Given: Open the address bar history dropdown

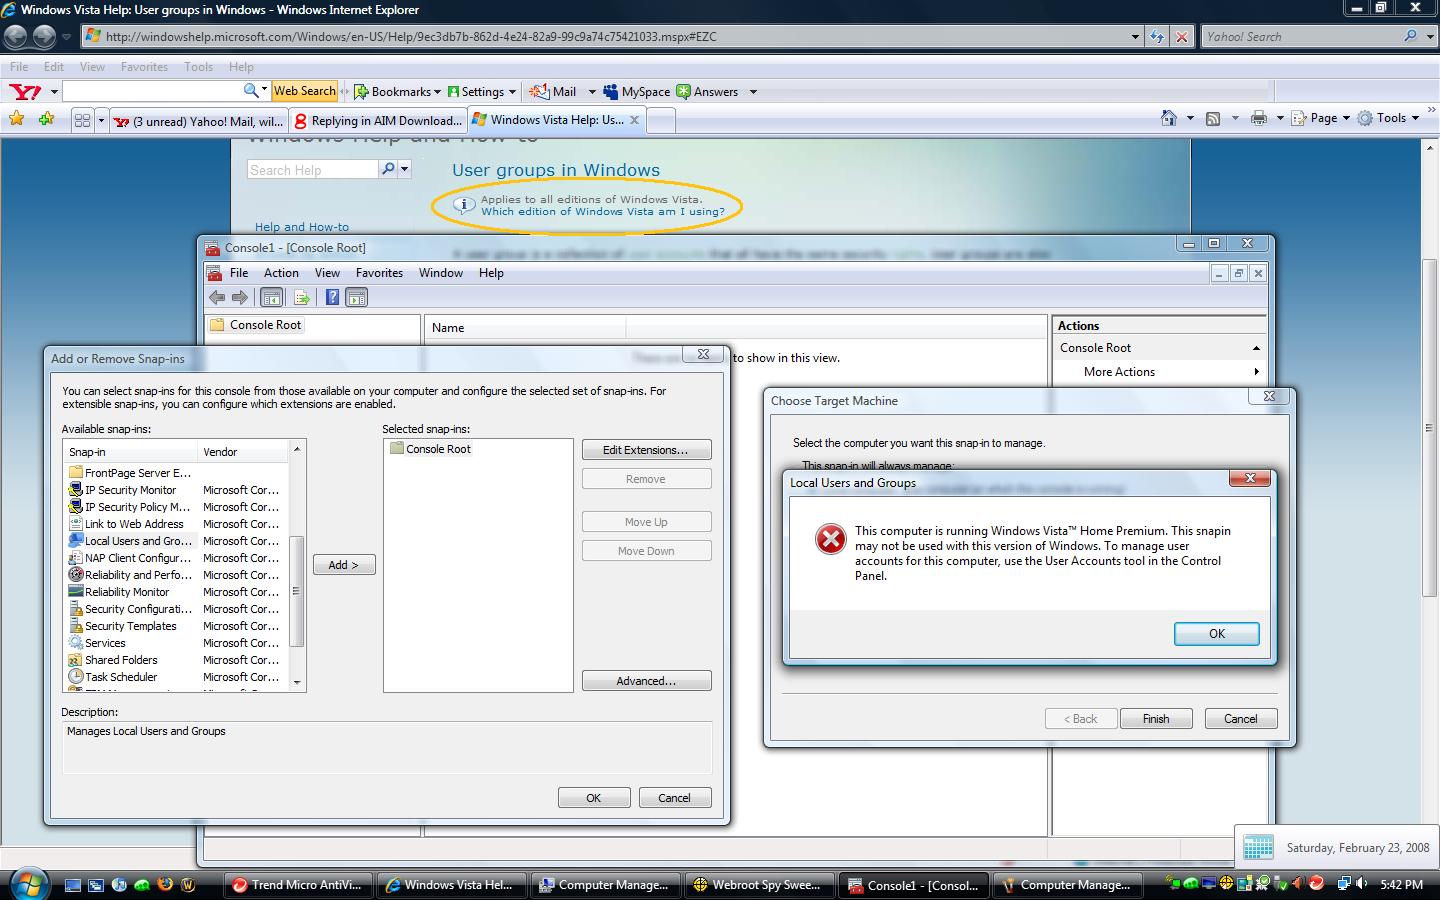Looking at the screenshot, I should click(1135, 37).
